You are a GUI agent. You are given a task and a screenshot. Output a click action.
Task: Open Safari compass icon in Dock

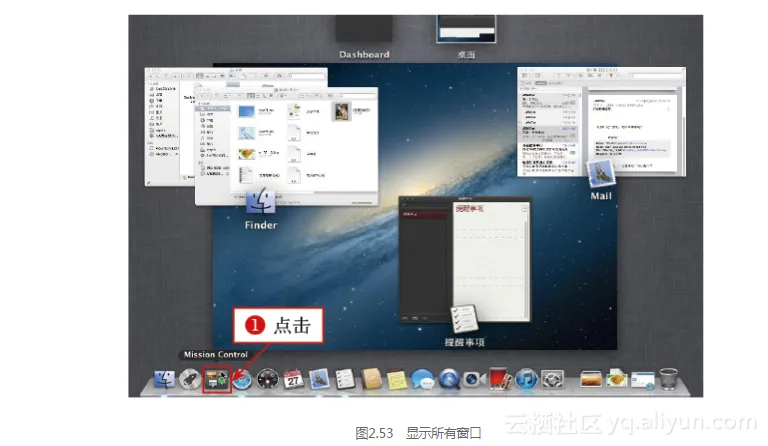(x=242, y=380)
